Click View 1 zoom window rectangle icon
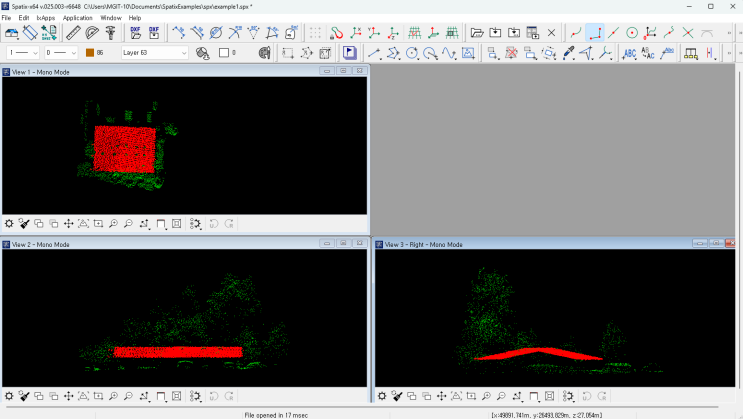The image size is (743, 419). tap(98, 224)
